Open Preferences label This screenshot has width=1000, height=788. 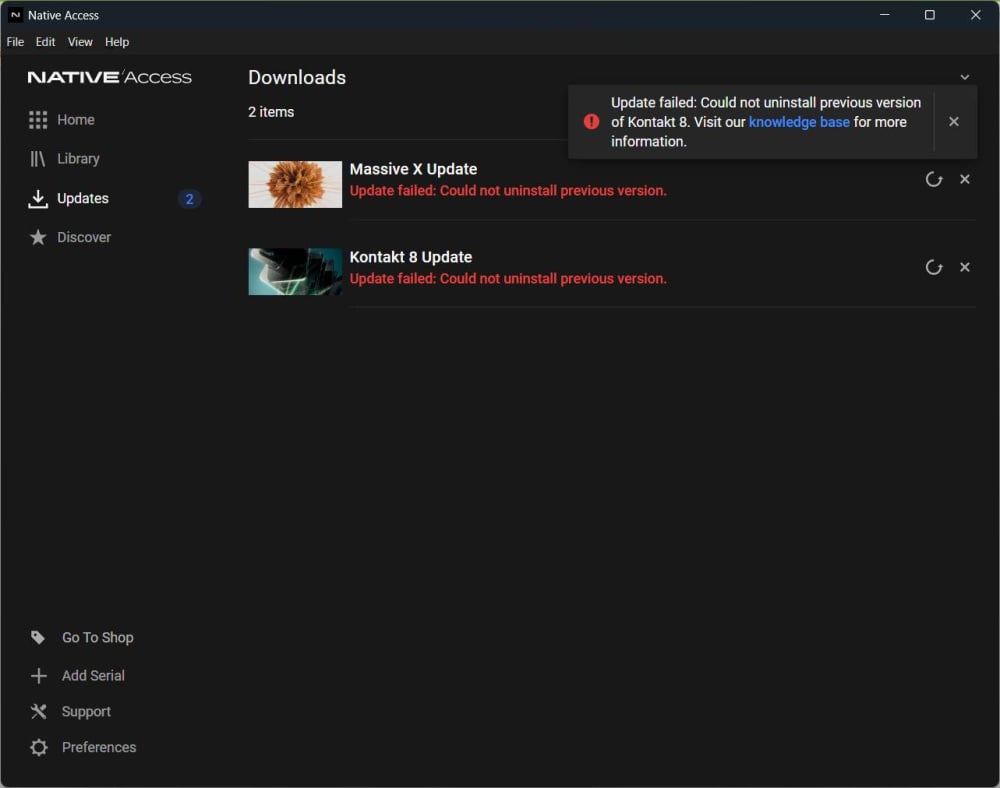(99, 747)
